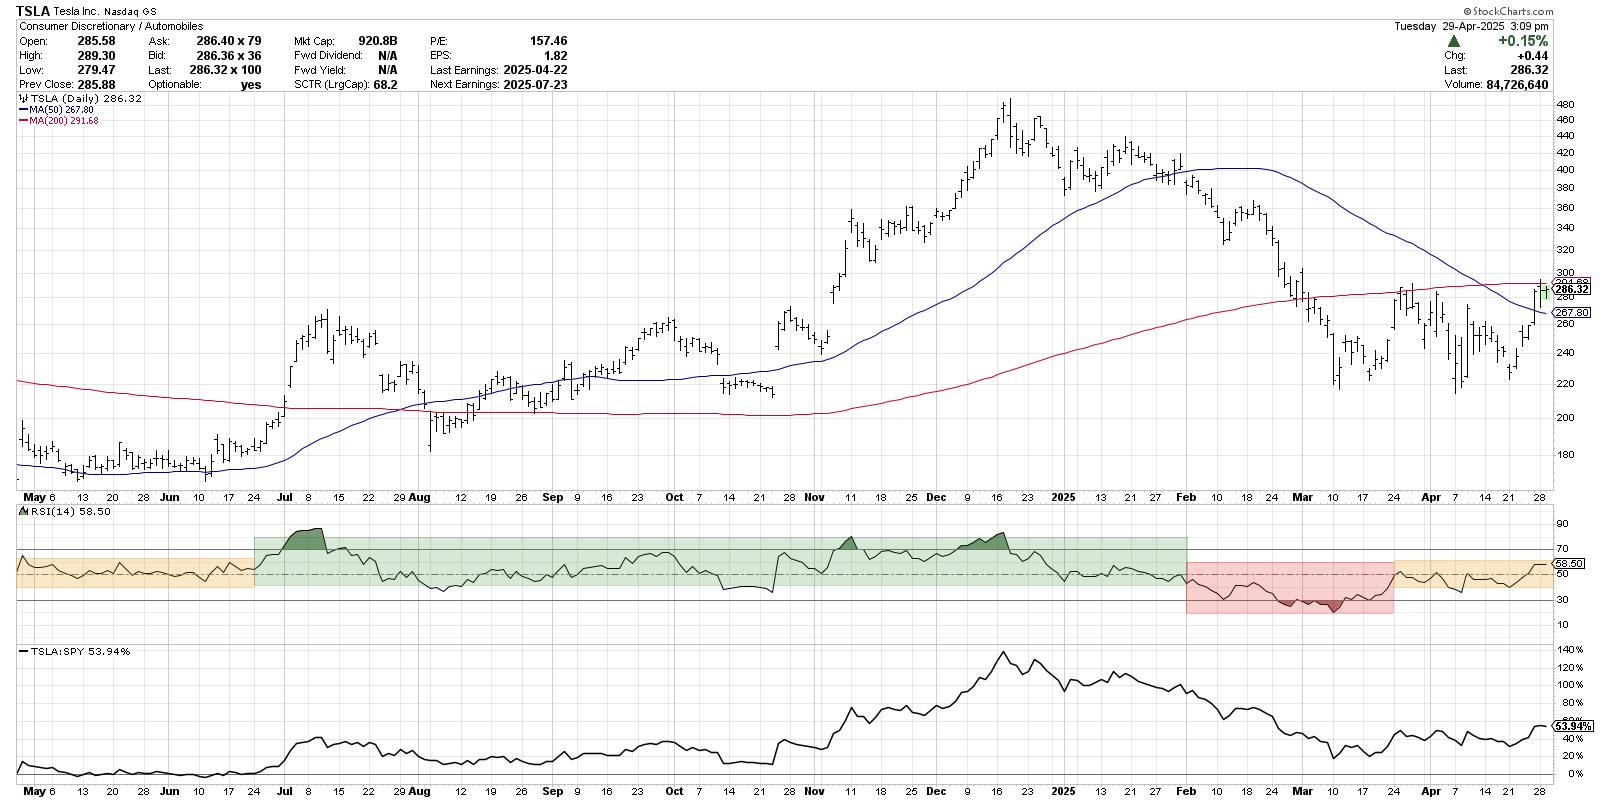Click the Mkt Cap value 920.8B
The image size is (1600, 800).
(x=378, y=41)
